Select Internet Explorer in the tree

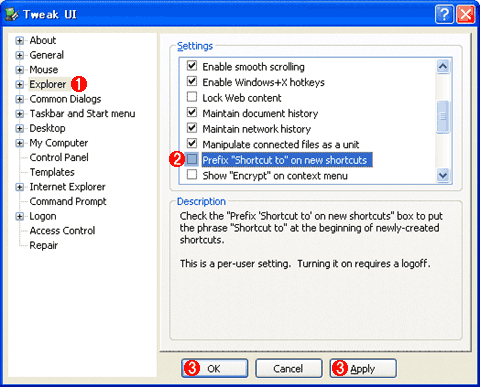coord(67,187)
